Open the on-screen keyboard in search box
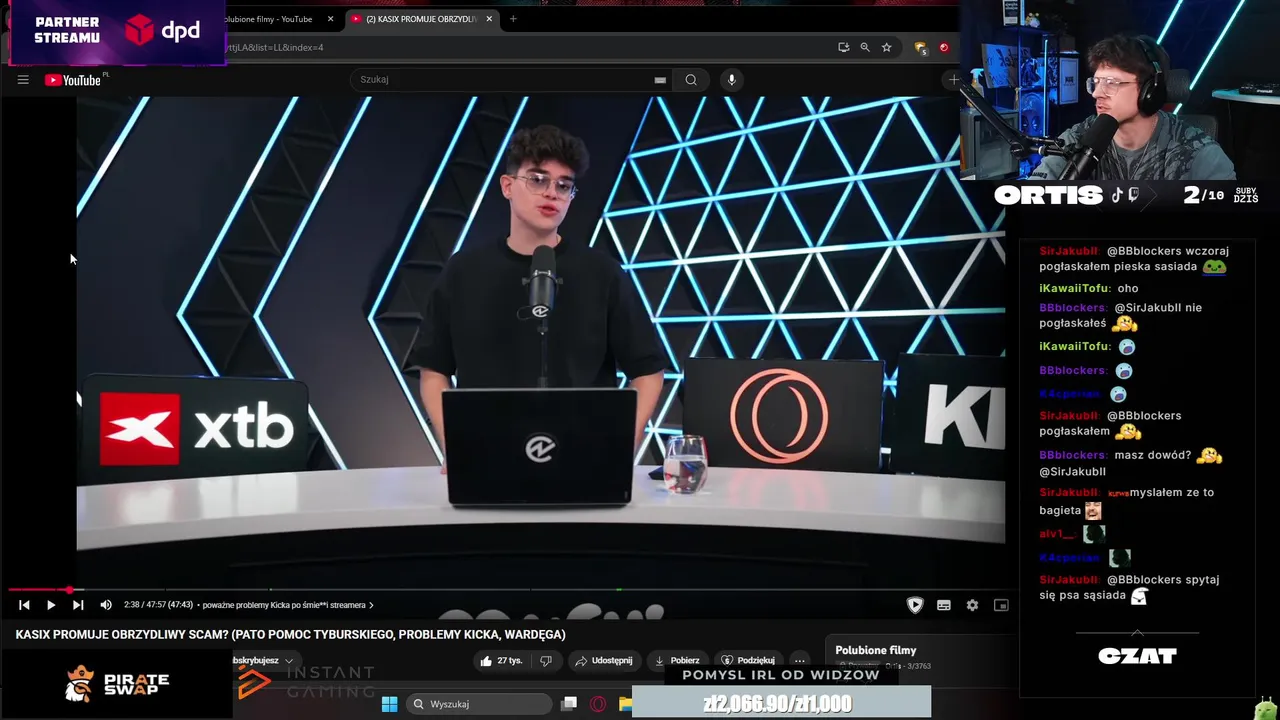 click(x=660, y=80)
